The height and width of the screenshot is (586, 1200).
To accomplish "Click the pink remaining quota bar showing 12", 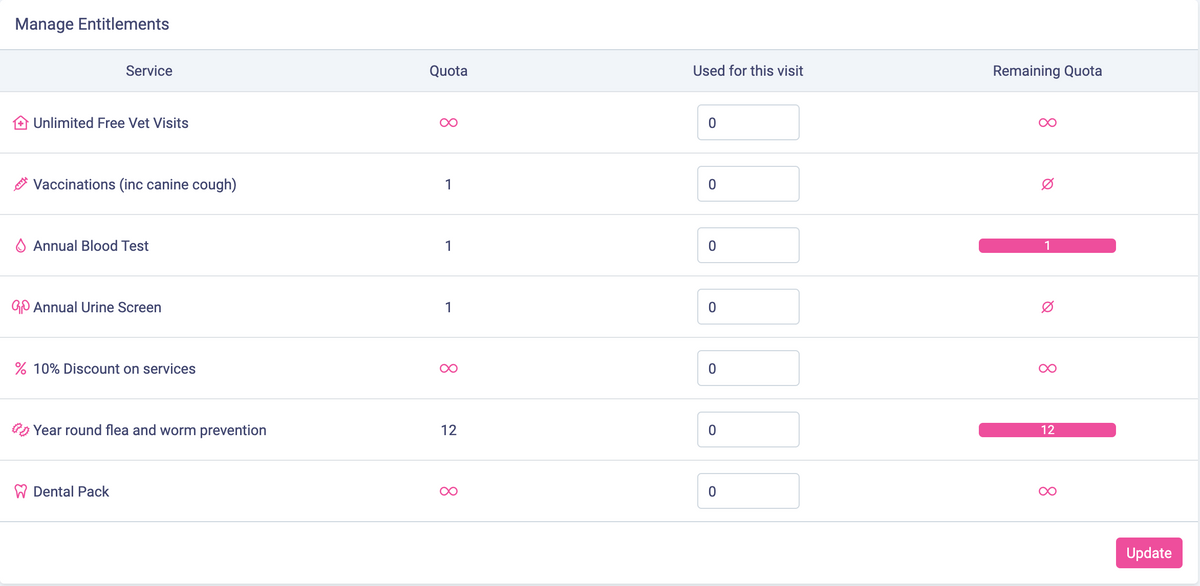I will (x=1047, y=430).
